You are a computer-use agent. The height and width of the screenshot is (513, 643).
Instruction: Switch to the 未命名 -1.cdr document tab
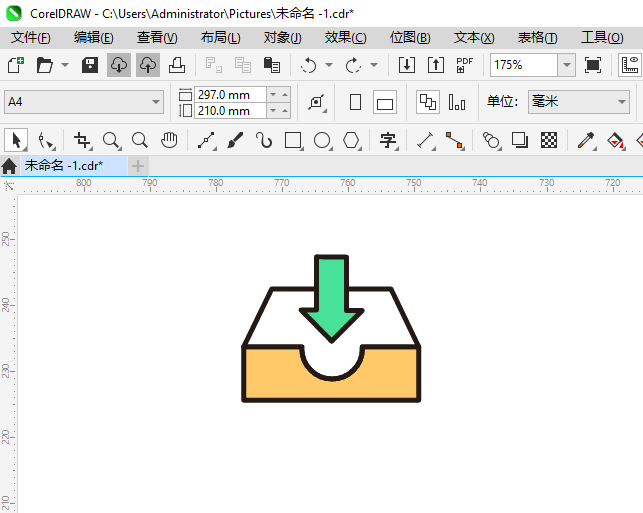coord(74,166)
